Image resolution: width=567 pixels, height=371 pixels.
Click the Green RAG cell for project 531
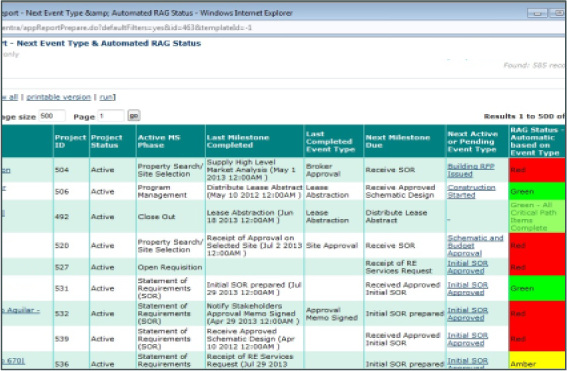point(537,289)
